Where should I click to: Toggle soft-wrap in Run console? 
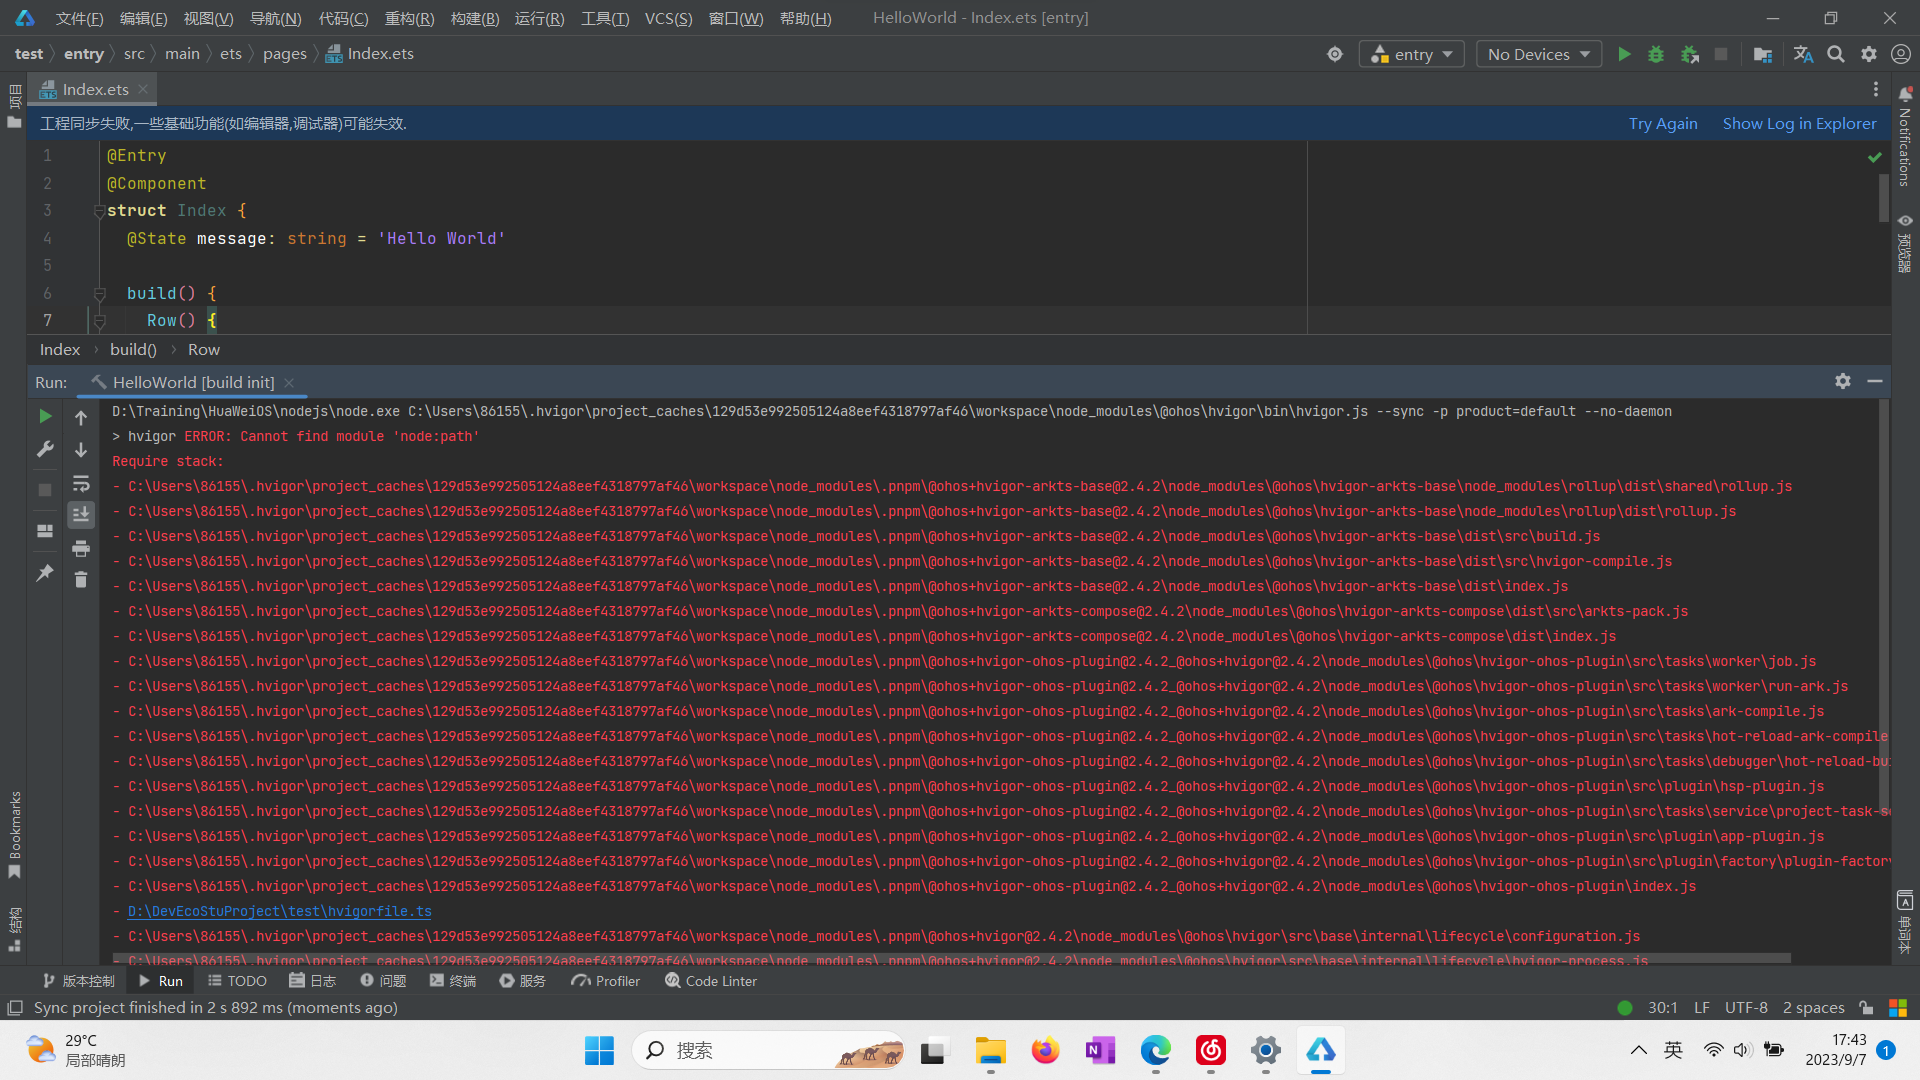pyautogui.click(x=81, y=484)
